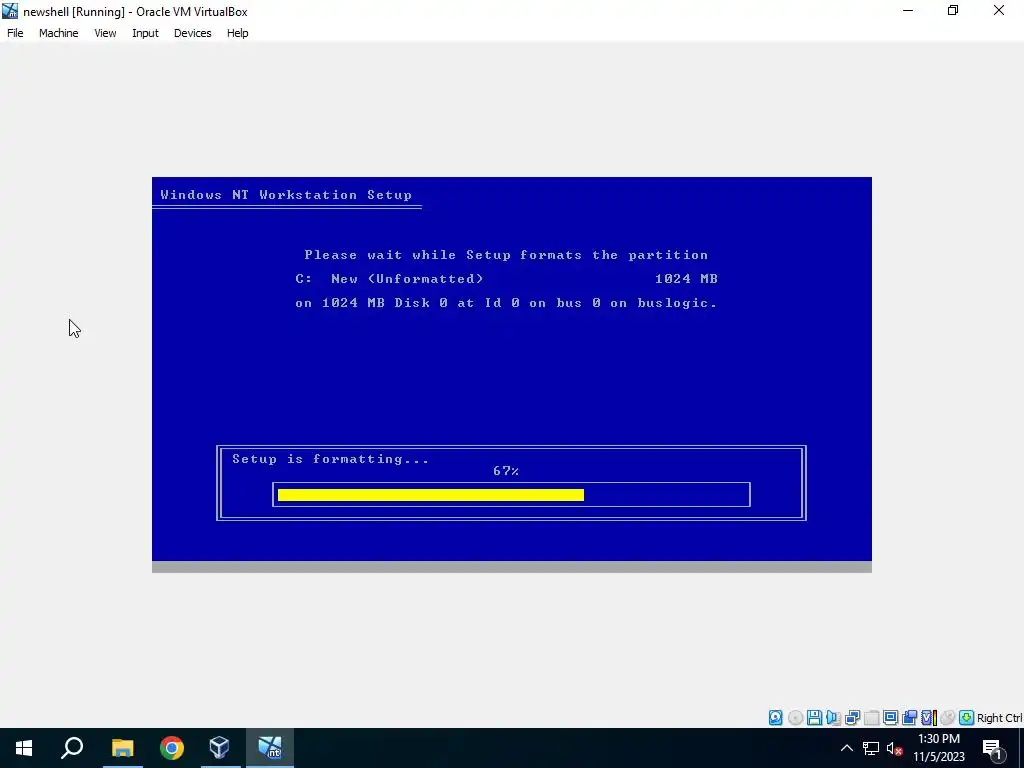Open VirtualBox Manager from the taskbar
This screenshot has height=768, width=1024.
pyautogui.click(x=220, y=748)
